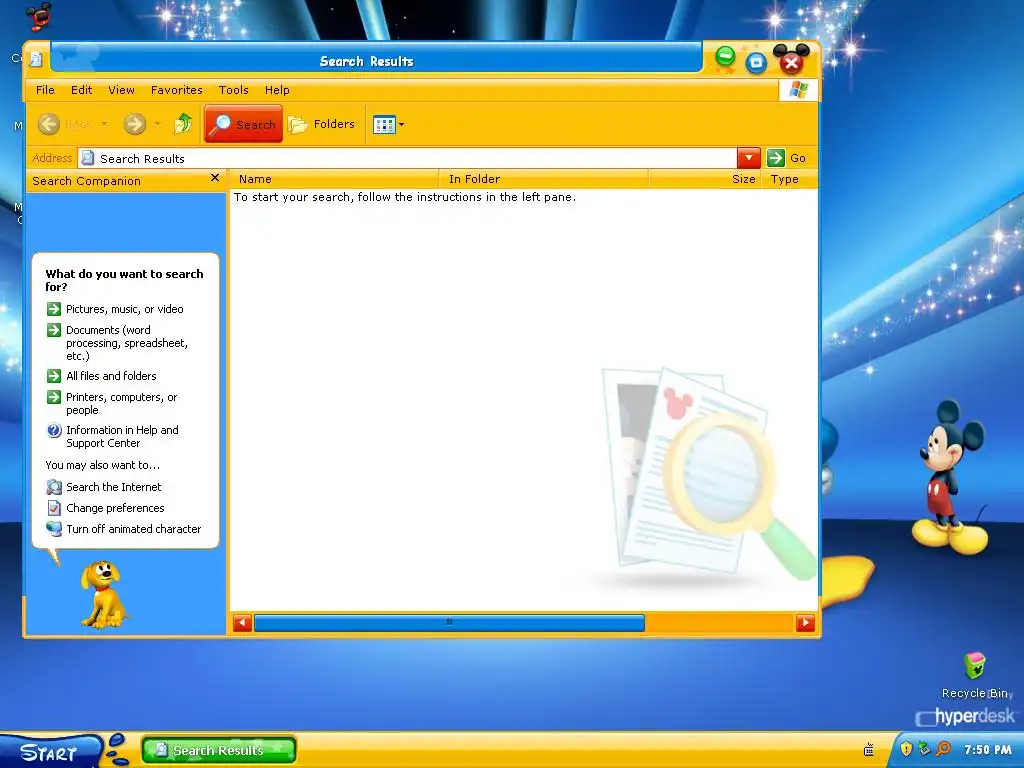Open the Start menu
1024x768 pixels.
click(x=51, y=752)
